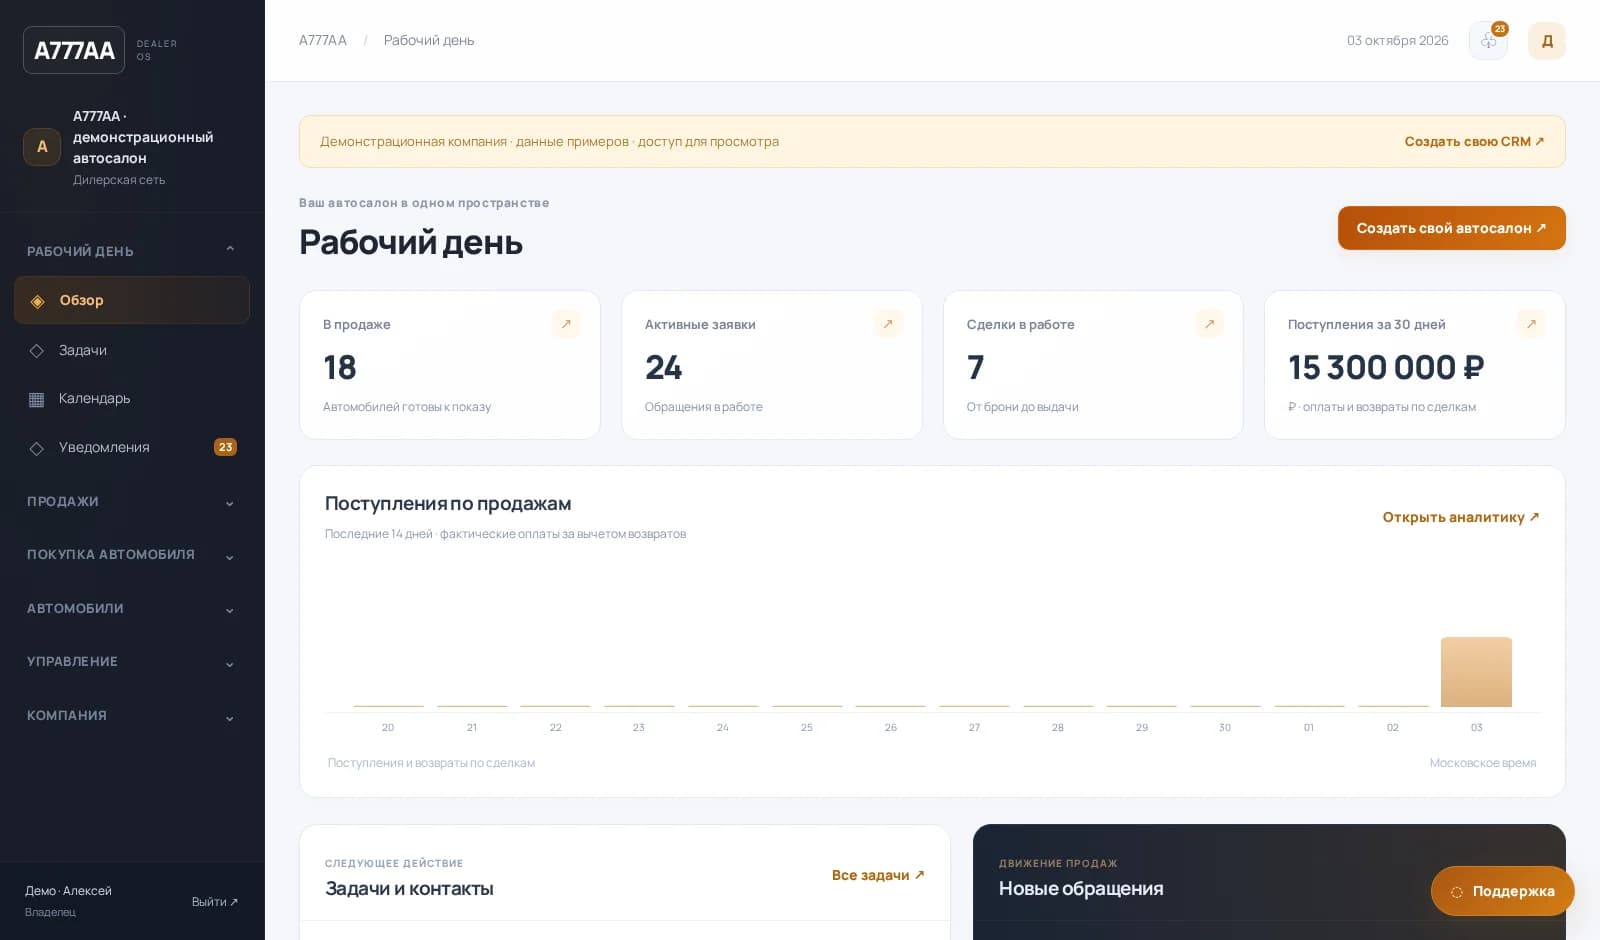
Task: Expand the ПОКУПКА АВТОМОБИЛЯ section
Action: (131, 555)
